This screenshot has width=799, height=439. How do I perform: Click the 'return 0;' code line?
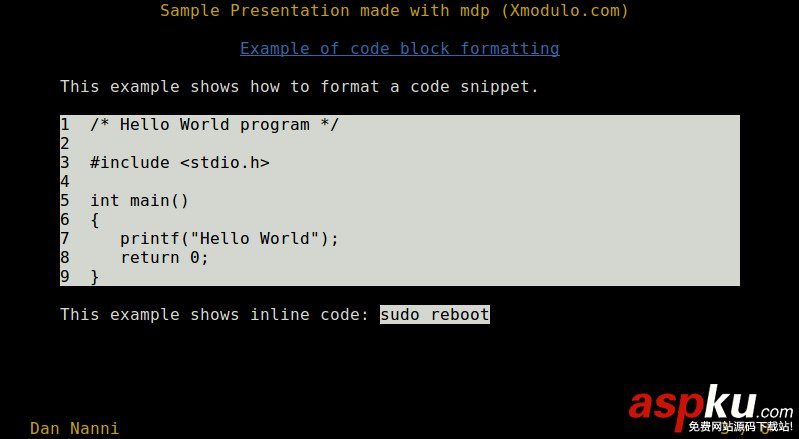[165, 258]
